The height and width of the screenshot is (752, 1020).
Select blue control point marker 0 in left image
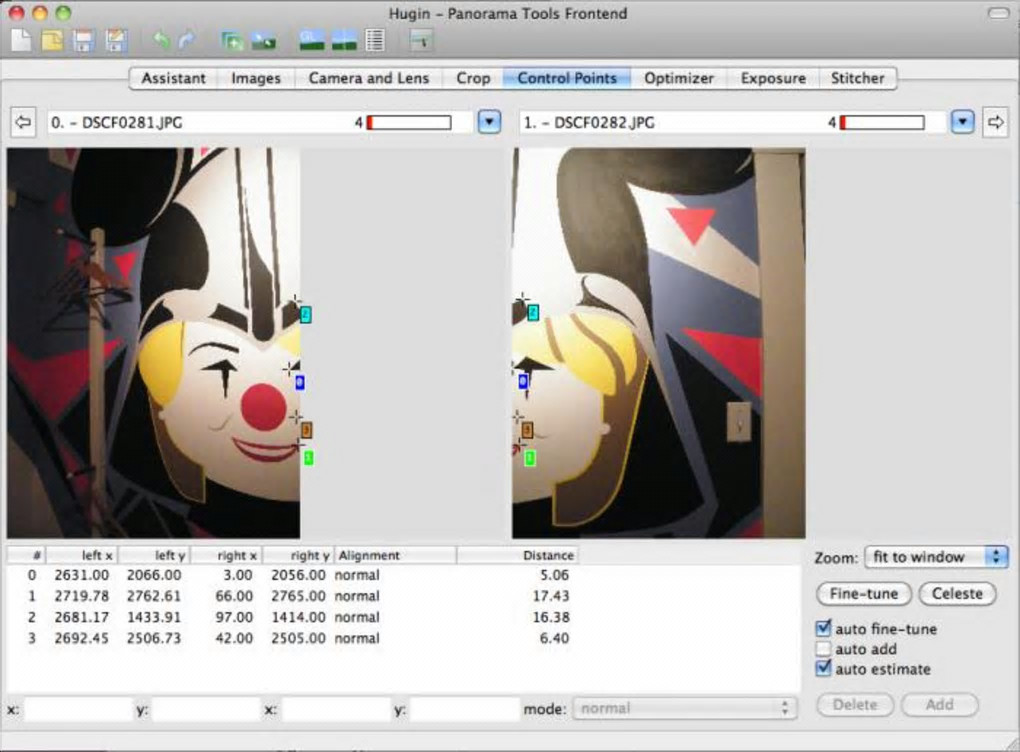coord(300,383)
